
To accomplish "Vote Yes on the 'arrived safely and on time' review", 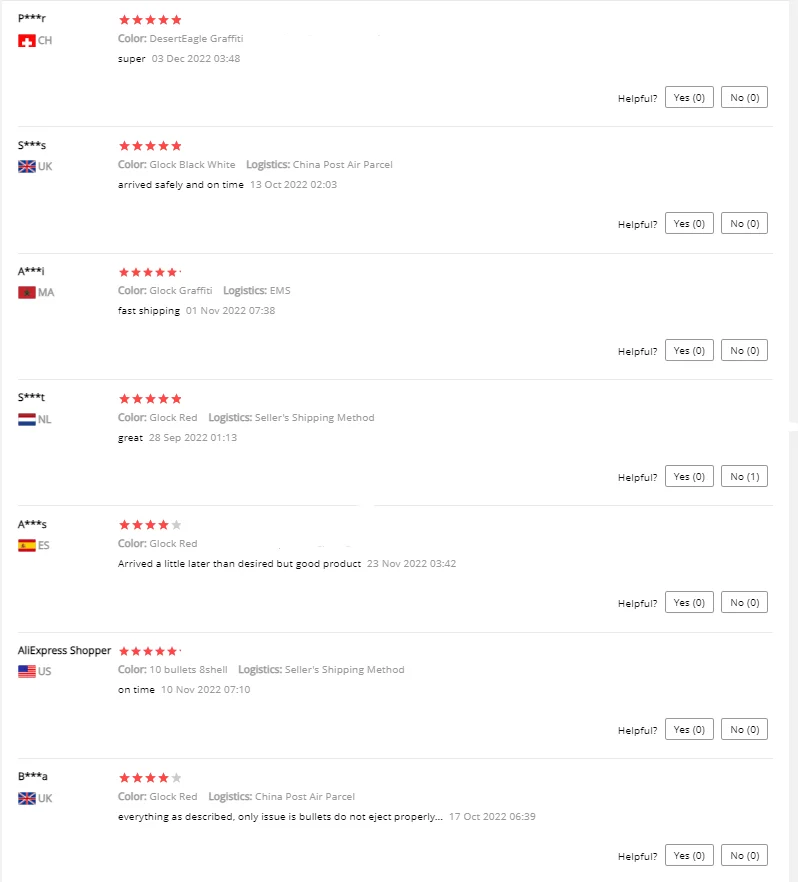I will (689, 224).
